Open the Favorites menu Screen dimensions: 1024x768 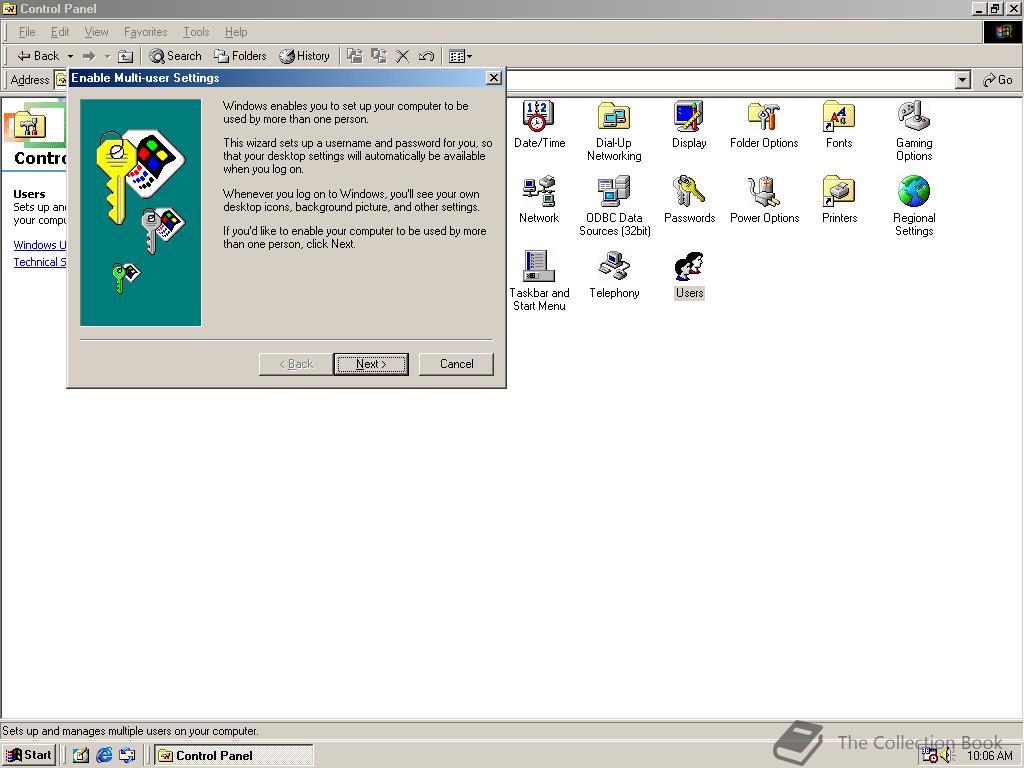click(145, 32)
